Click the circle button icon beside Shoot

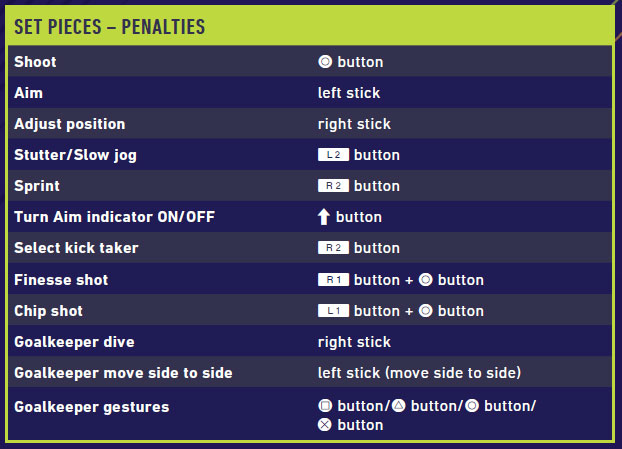pyautogui.click(x=325, y=62)
